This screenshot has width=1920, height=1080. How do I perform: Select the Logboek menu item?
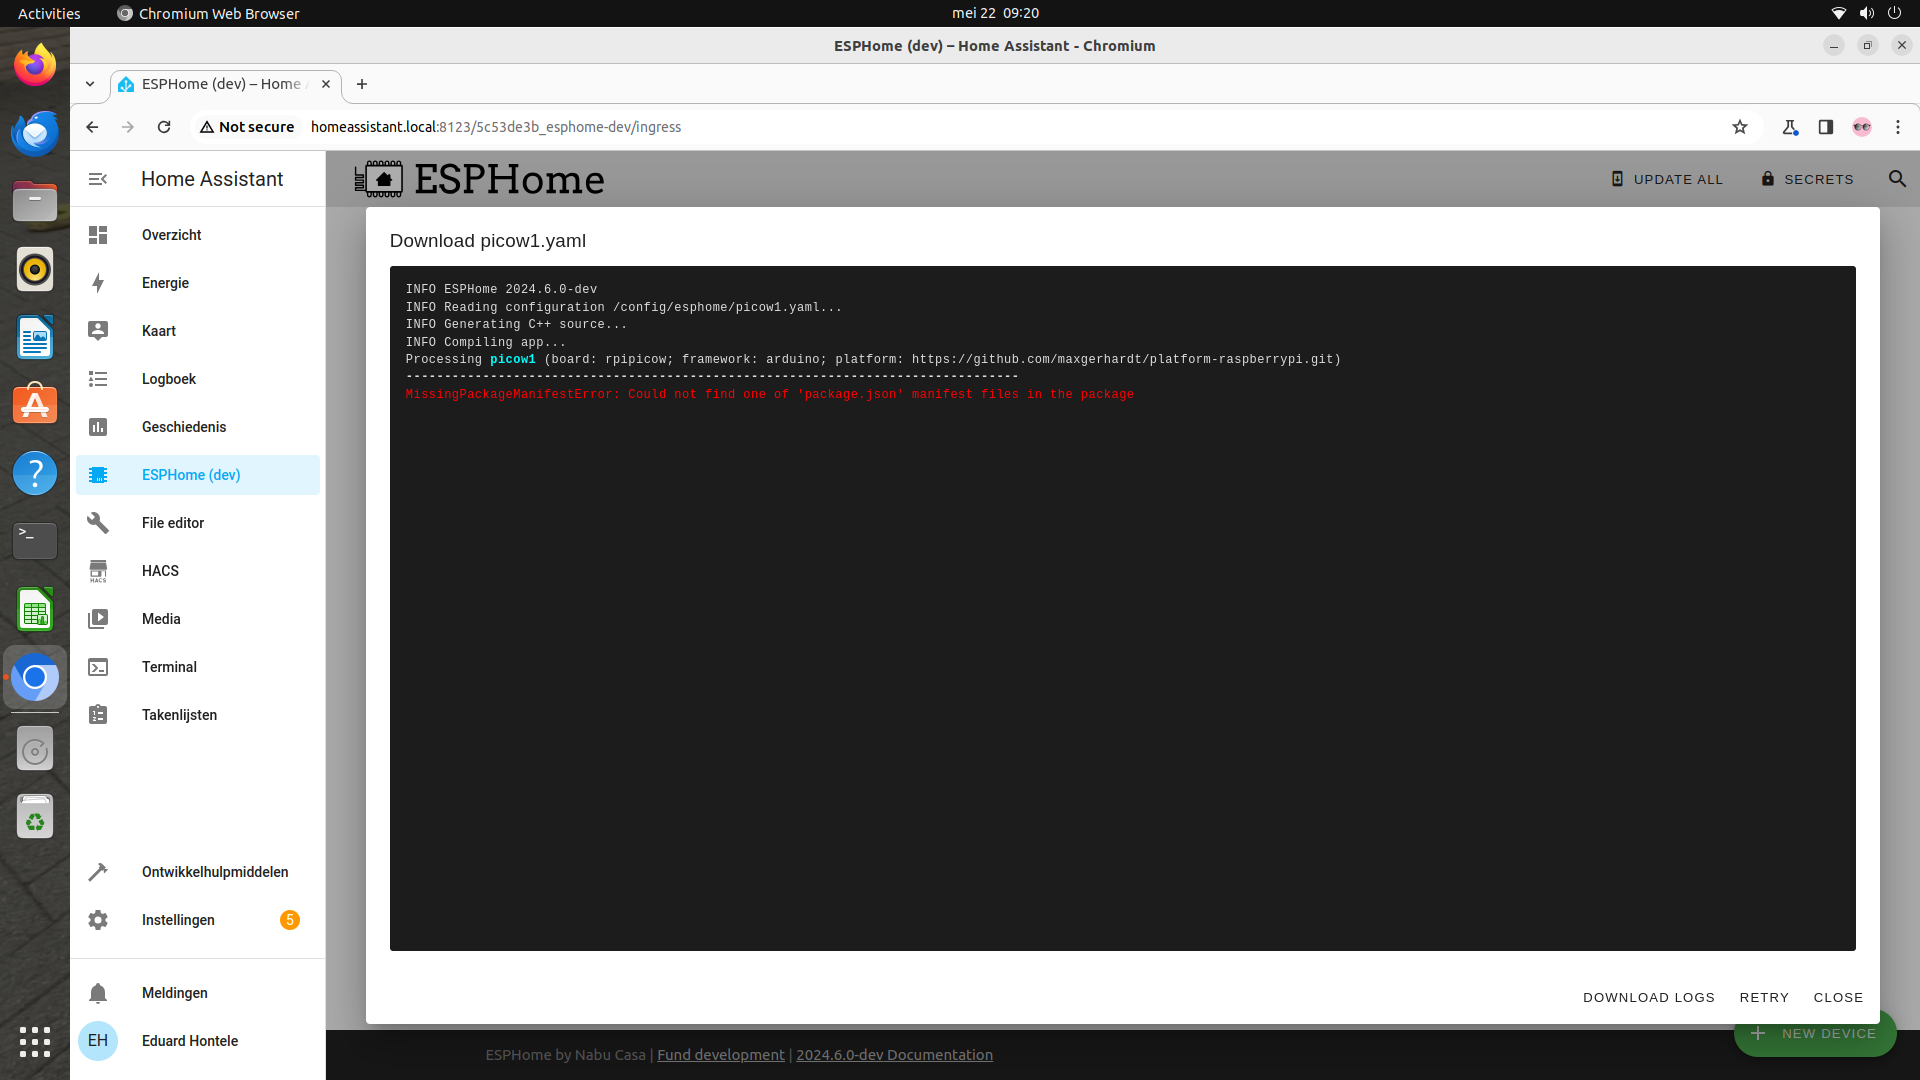198,379
